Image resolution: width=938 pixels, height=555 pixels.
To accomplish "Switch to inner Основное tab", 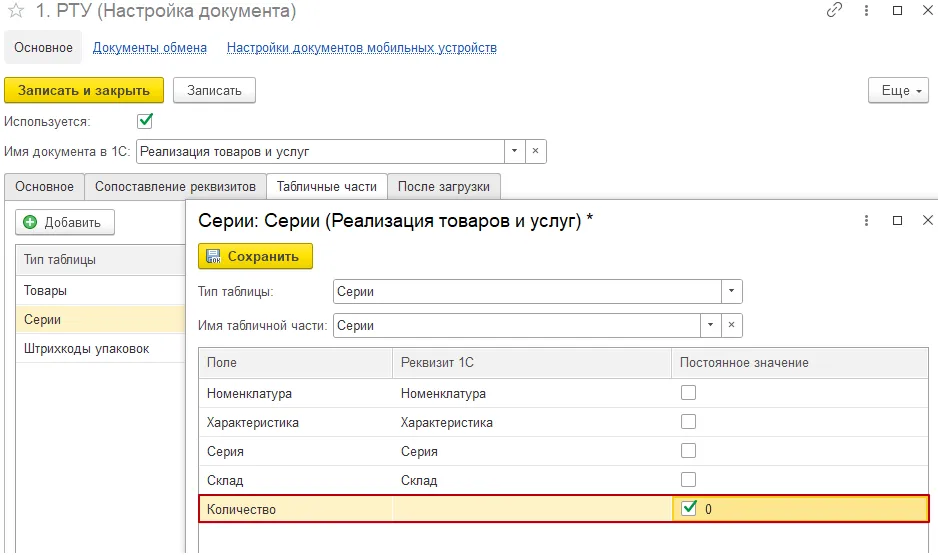I will coord(44,187).
